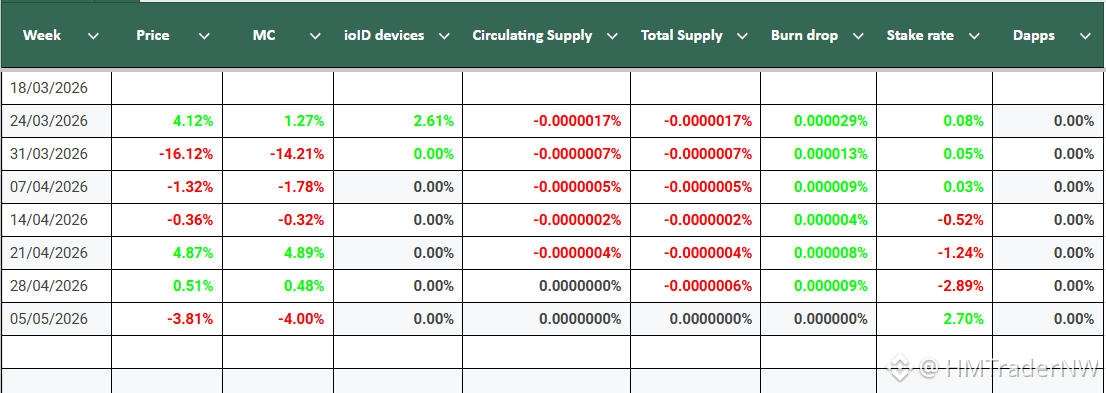
Task: Select the 0.000008% Burn drop cell
Action: pos(818,253)
